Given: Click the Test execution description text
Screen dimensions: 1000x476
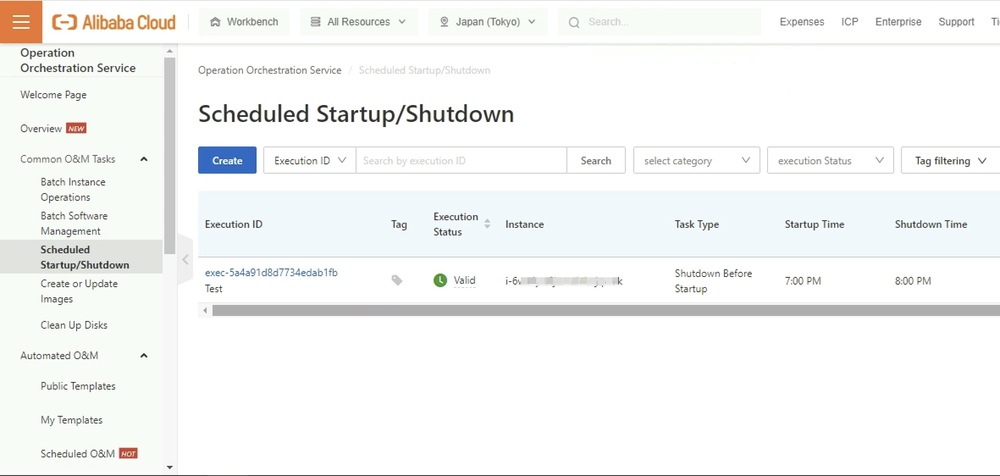Looking at the screenshot, I should click(214, 288).
